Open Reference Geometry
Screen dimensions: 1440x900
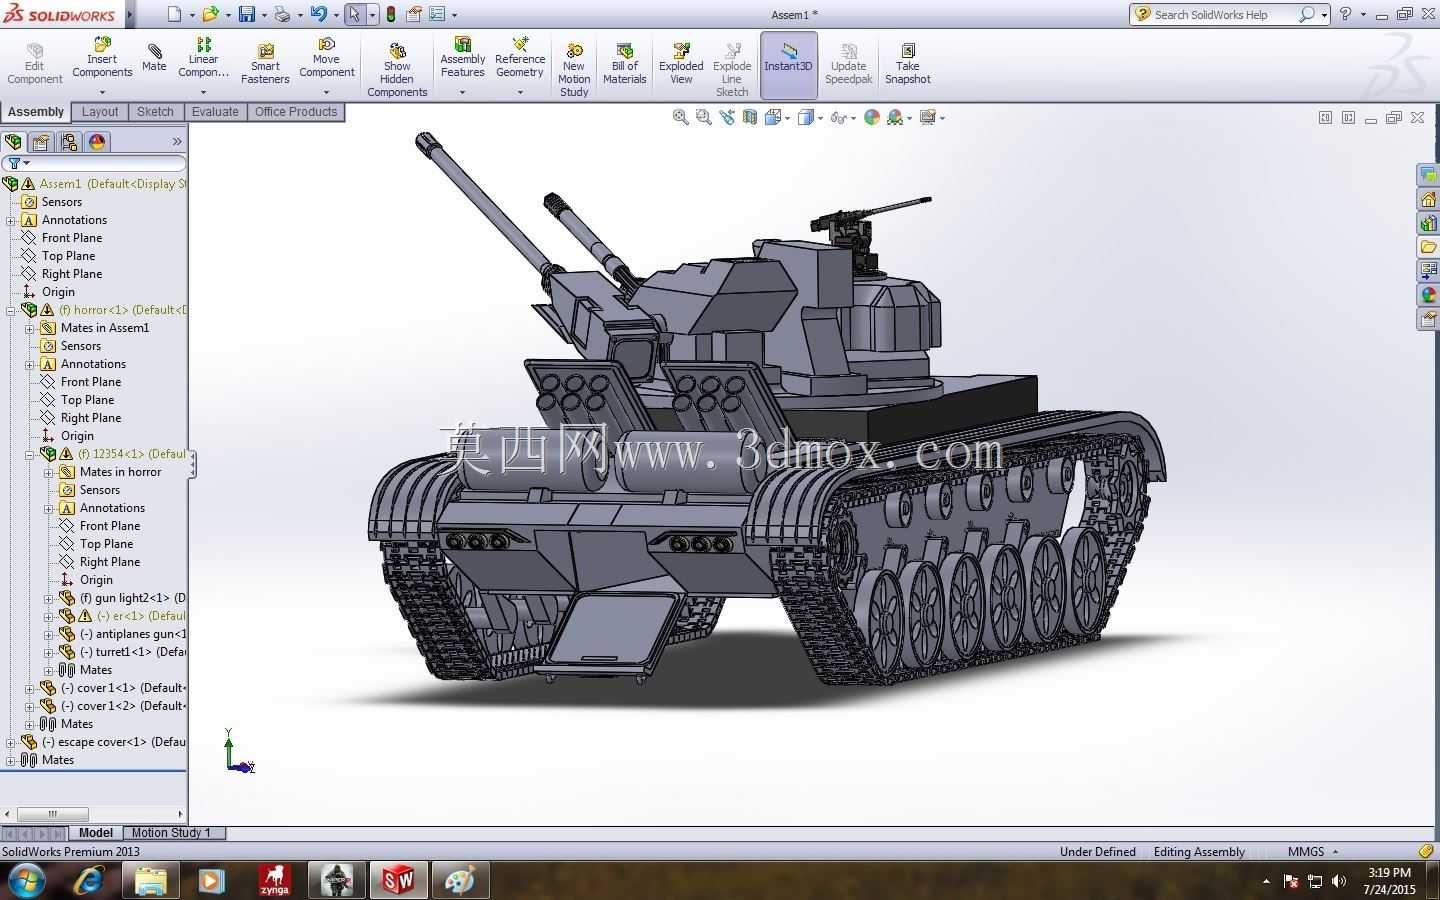(520, 58)
